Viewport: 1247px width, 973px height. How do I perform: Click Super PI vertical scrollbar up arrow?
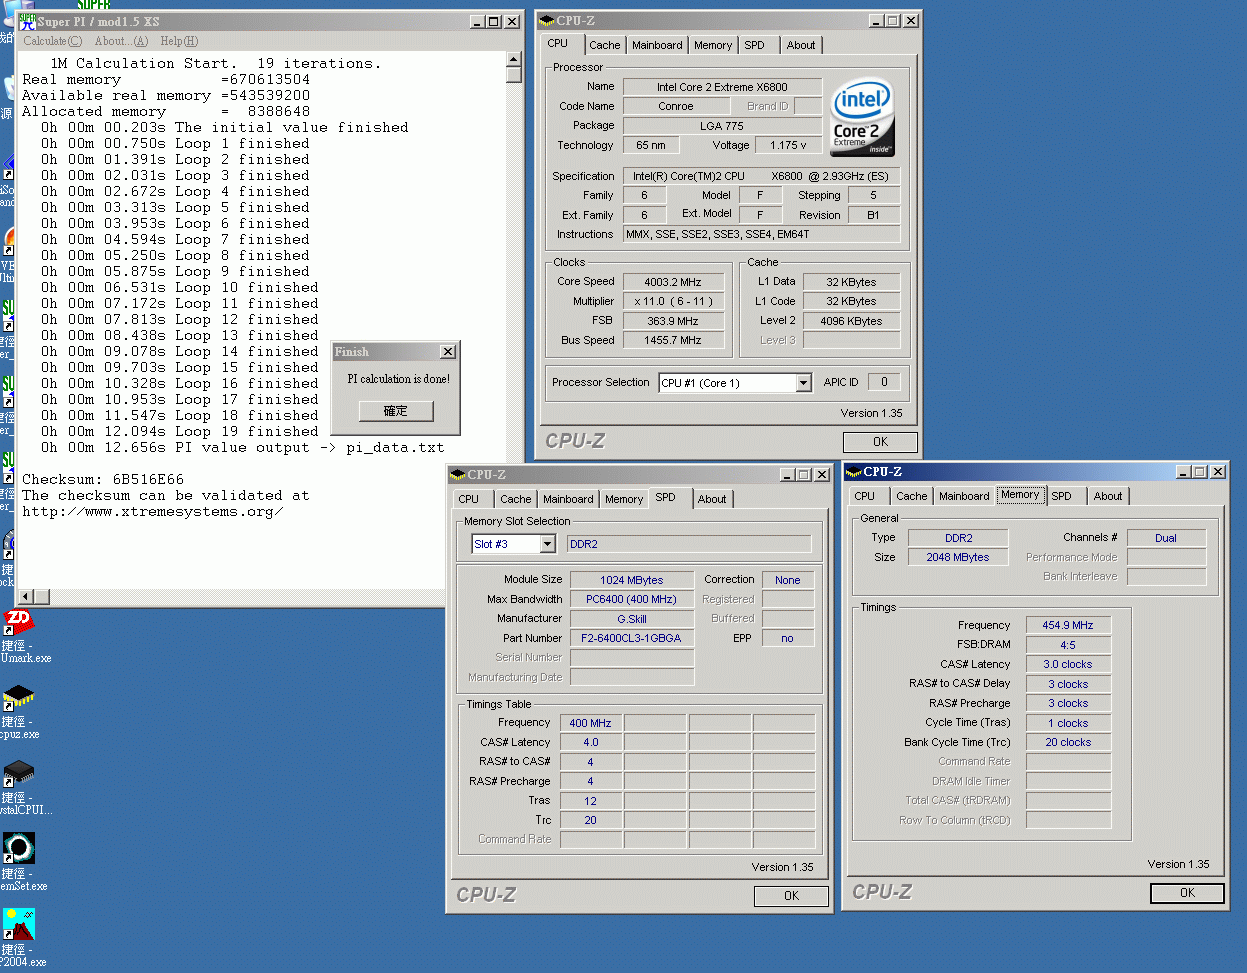pyautogui.click(x=514, y=59)
